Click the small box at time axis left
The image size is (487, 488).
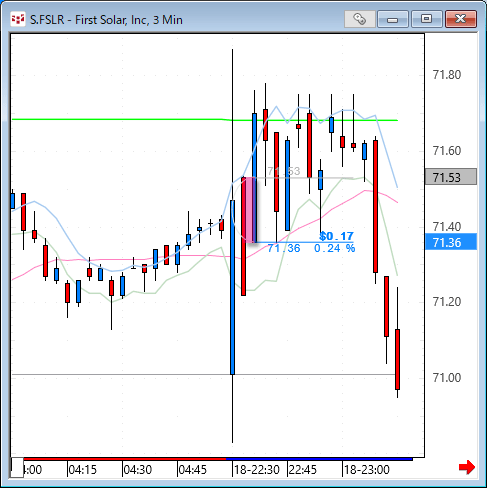17,468
